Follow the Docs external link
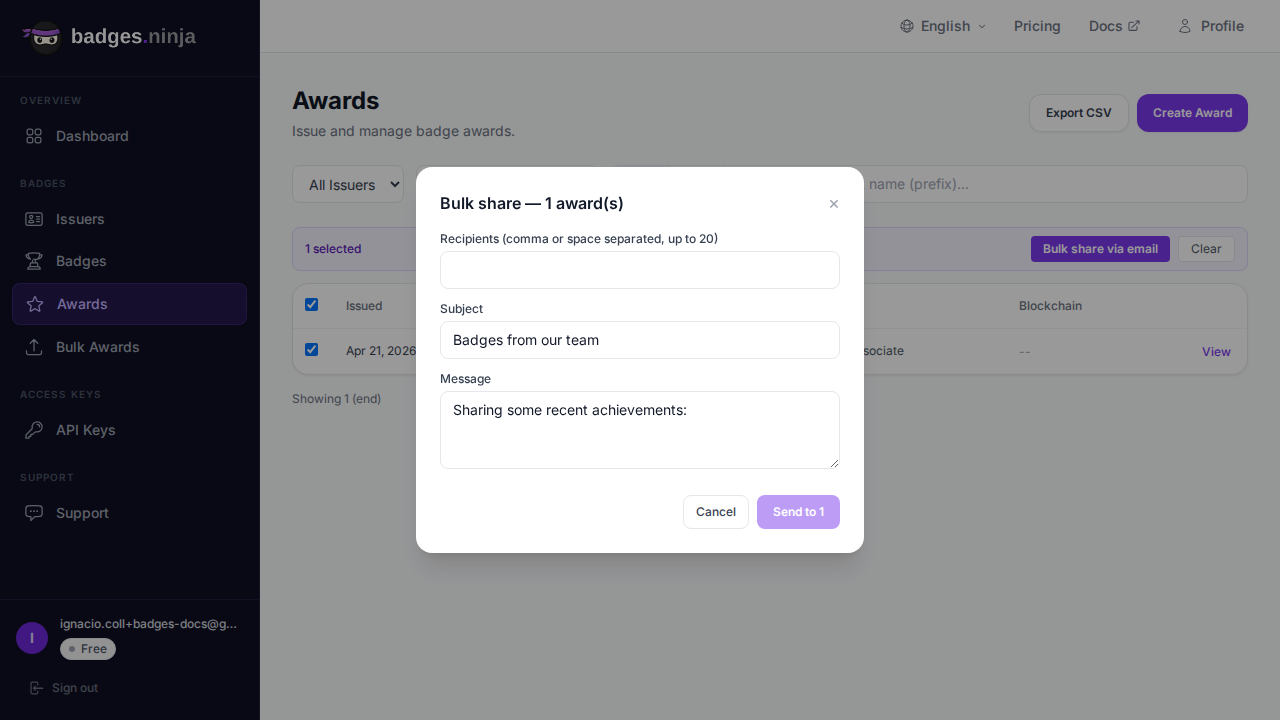Viewport: 1280px width, 720px height. pyautogui.click(x=1114, y=26)
